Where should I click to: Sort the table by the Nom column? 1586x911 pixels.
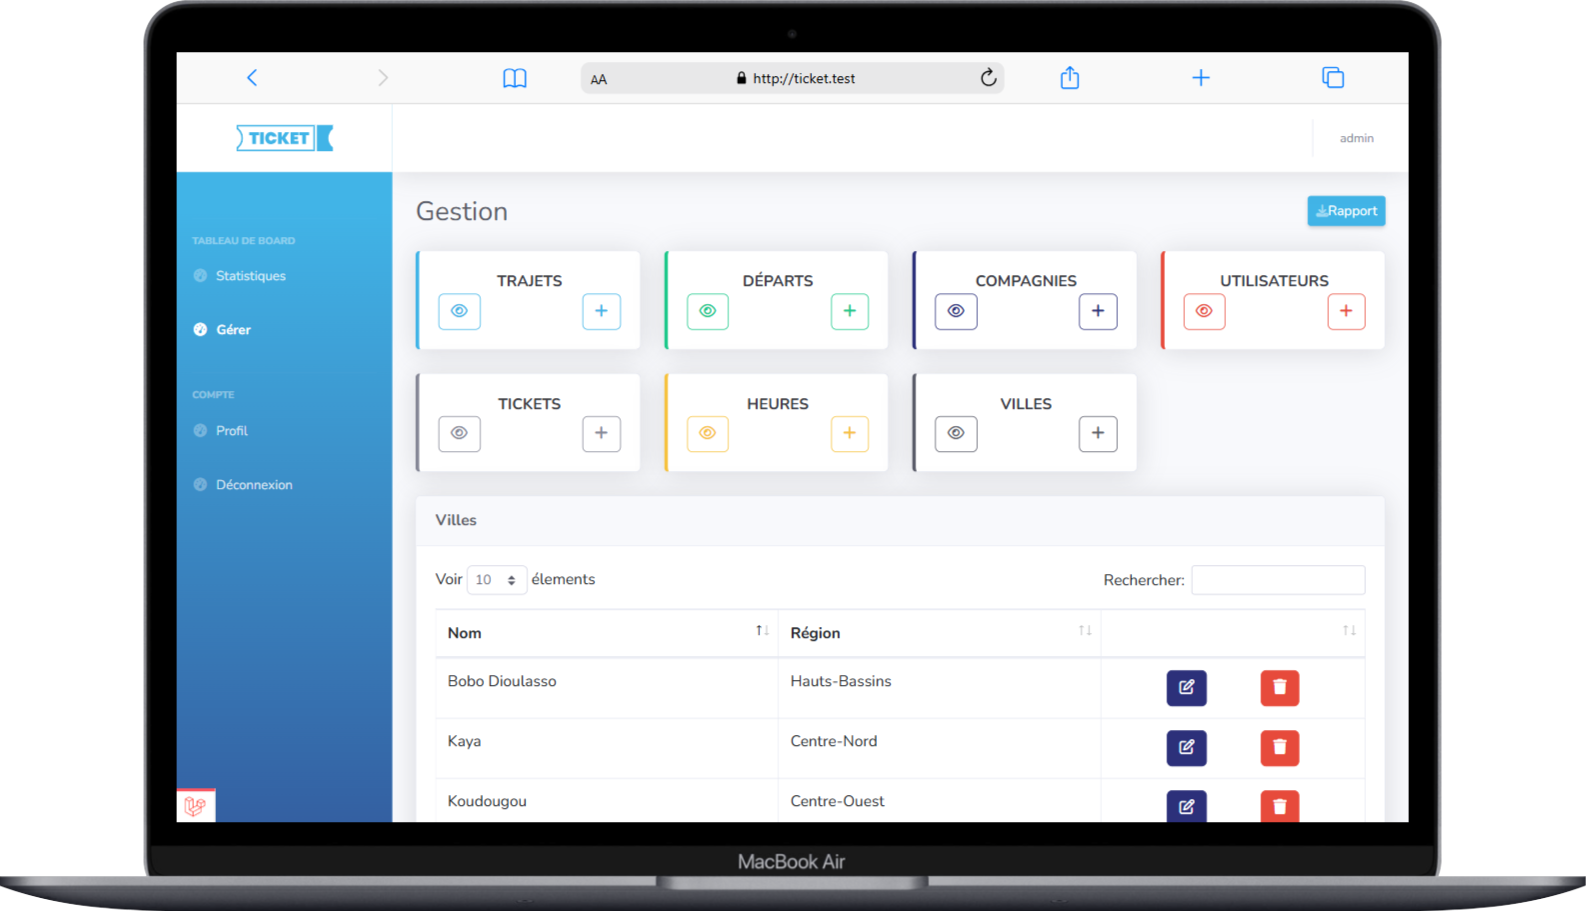(x=606, y=633)
